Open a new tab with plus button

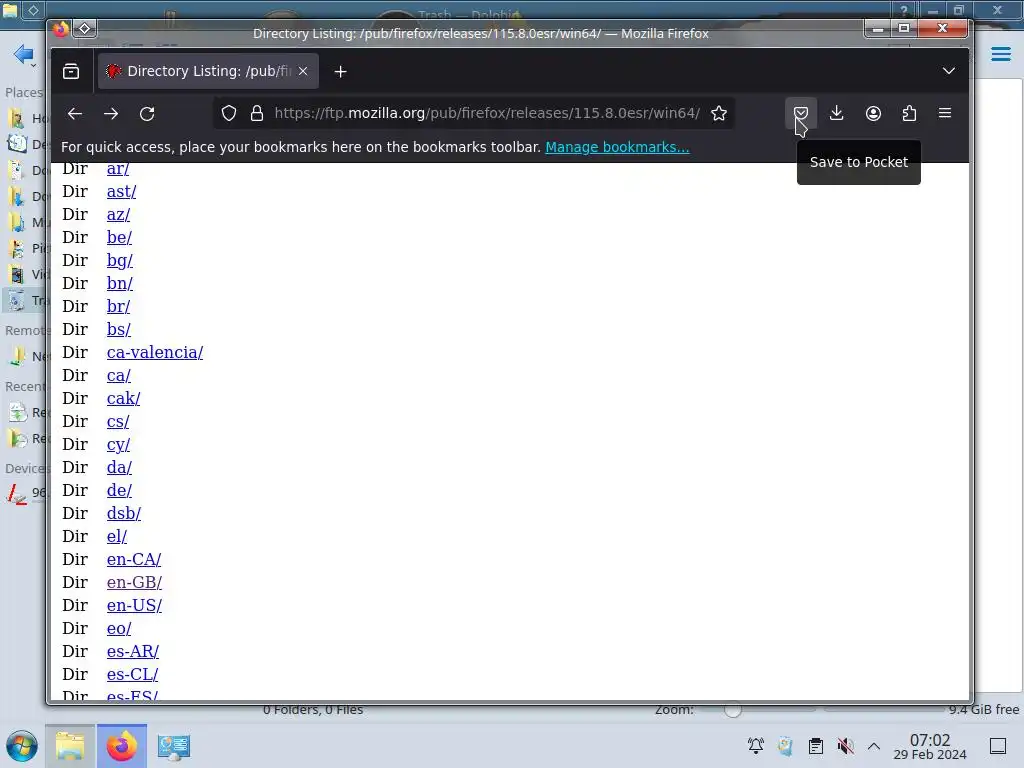coord(340,71)
